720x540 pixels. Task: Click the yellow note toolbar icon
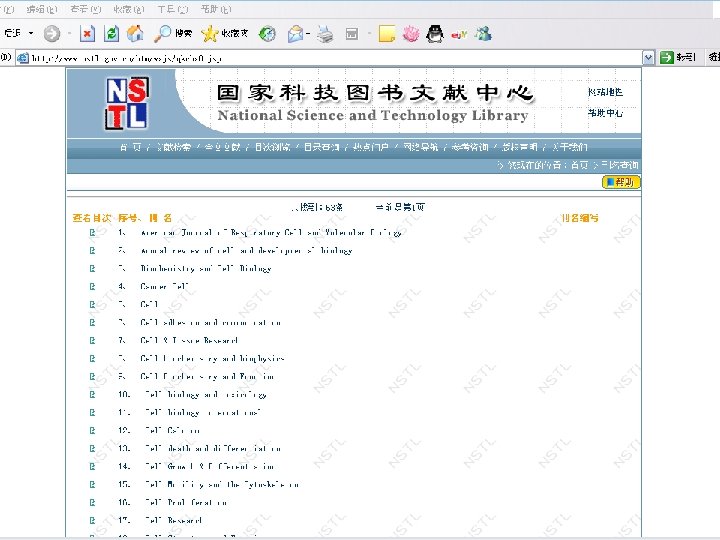pyautogui.click(x=387, y=34)
